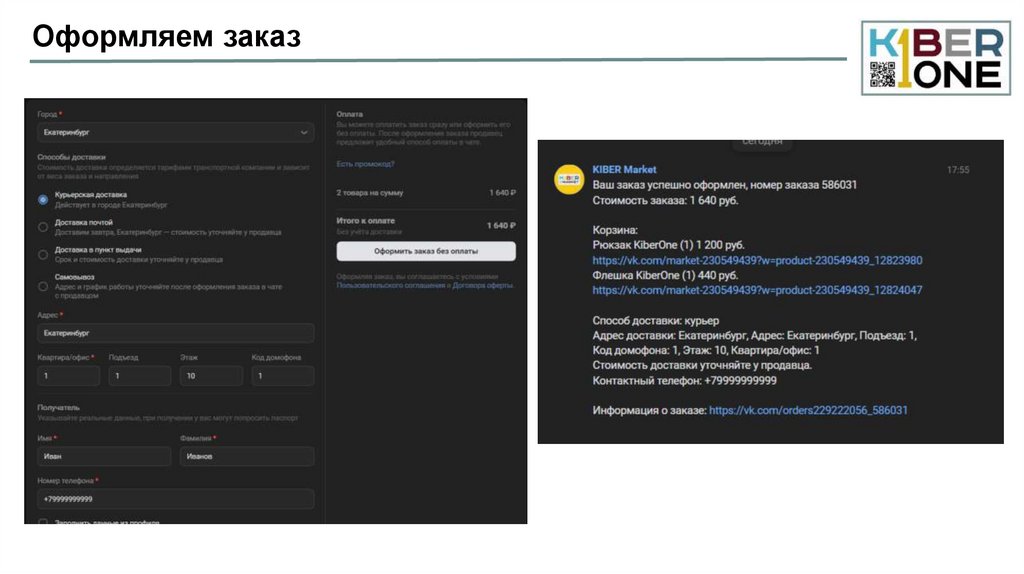
Task: Click the message timestamp 17:55
Action: click(x=958, y=170)
